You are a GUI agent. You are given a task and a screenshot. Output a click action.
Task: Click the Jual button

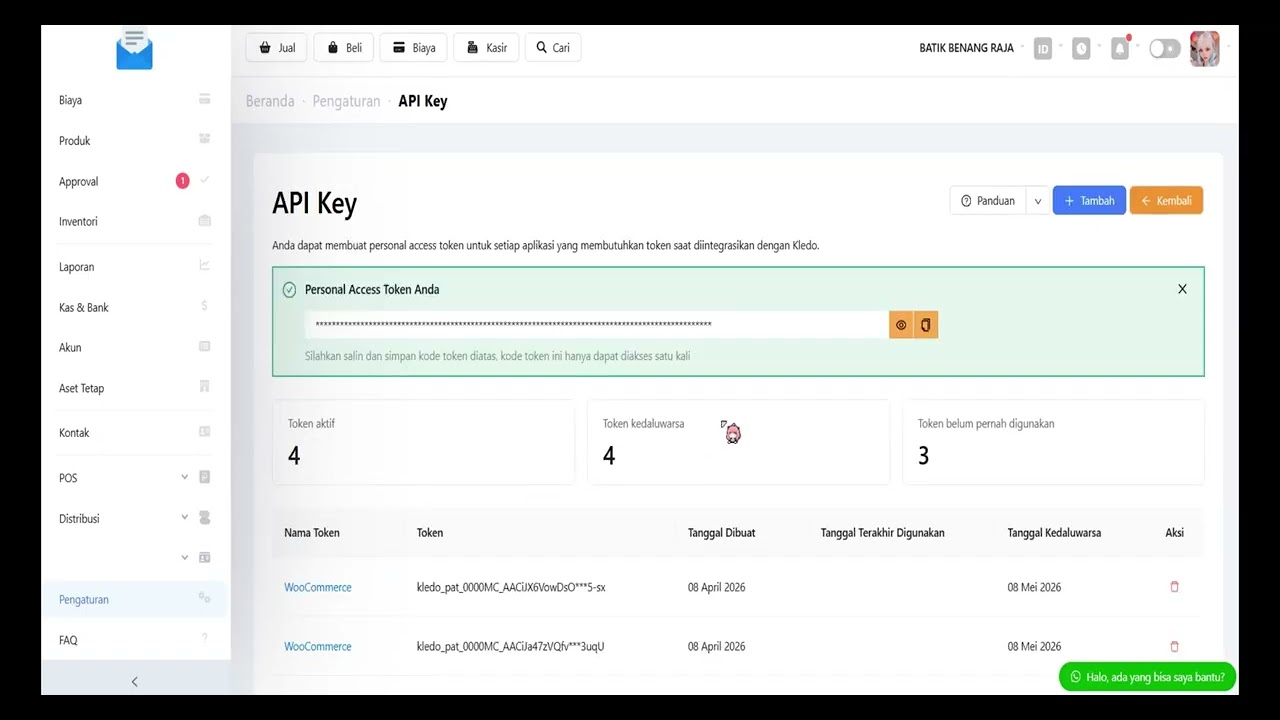pos(277,48)
